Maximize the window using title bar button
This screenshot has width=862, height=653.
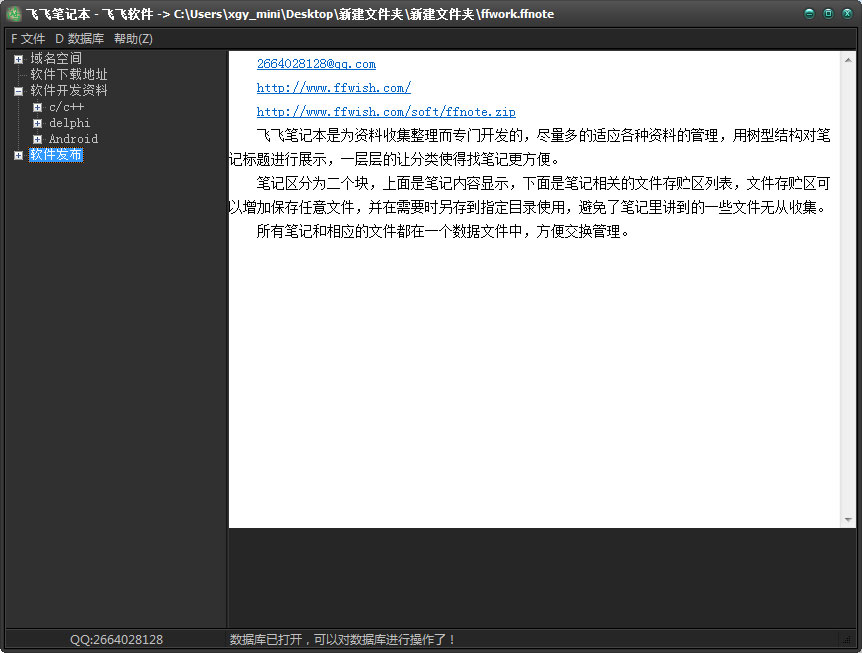click(x=828, y=14)
